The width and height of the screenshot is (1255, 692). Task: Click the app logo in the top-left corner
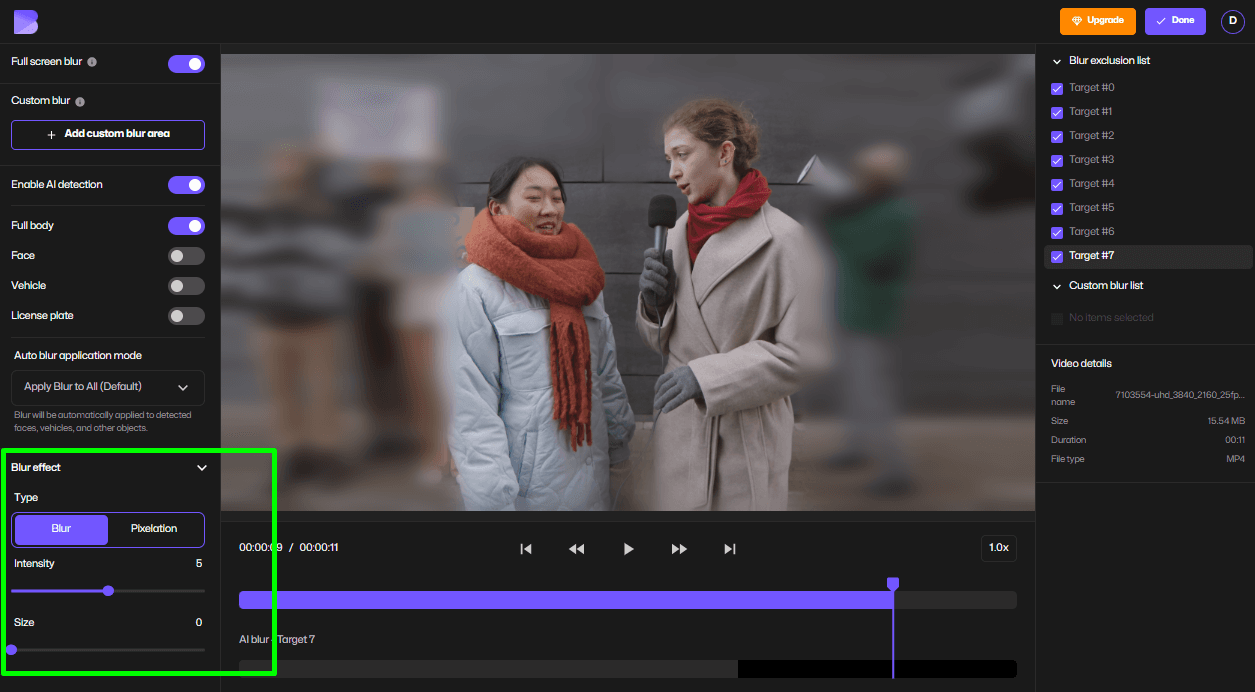click(x=26, y=21)
